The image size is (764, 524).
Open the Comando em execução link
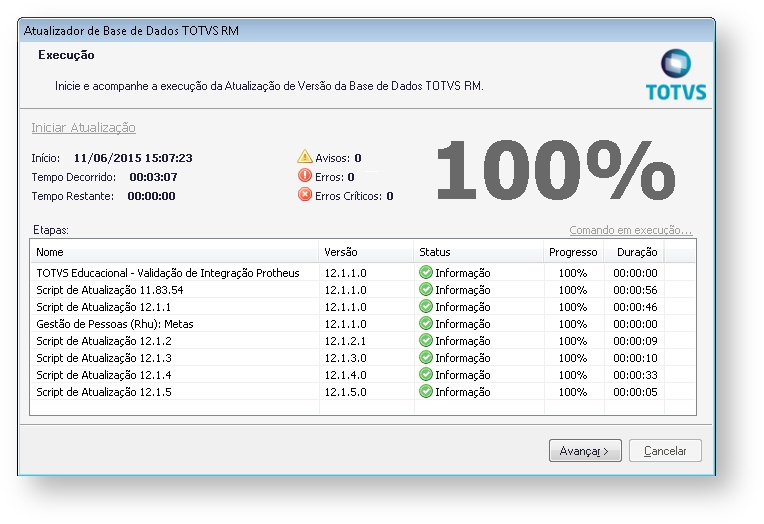tap(630, 230)
